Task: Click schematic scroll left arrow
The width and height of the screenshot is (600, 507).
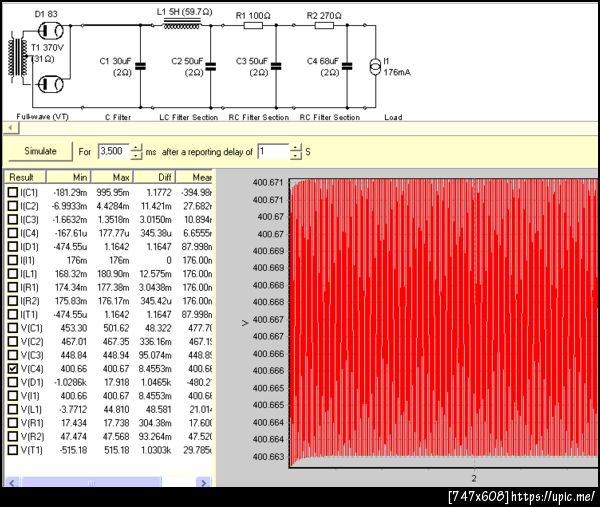Action: point(11,128)
